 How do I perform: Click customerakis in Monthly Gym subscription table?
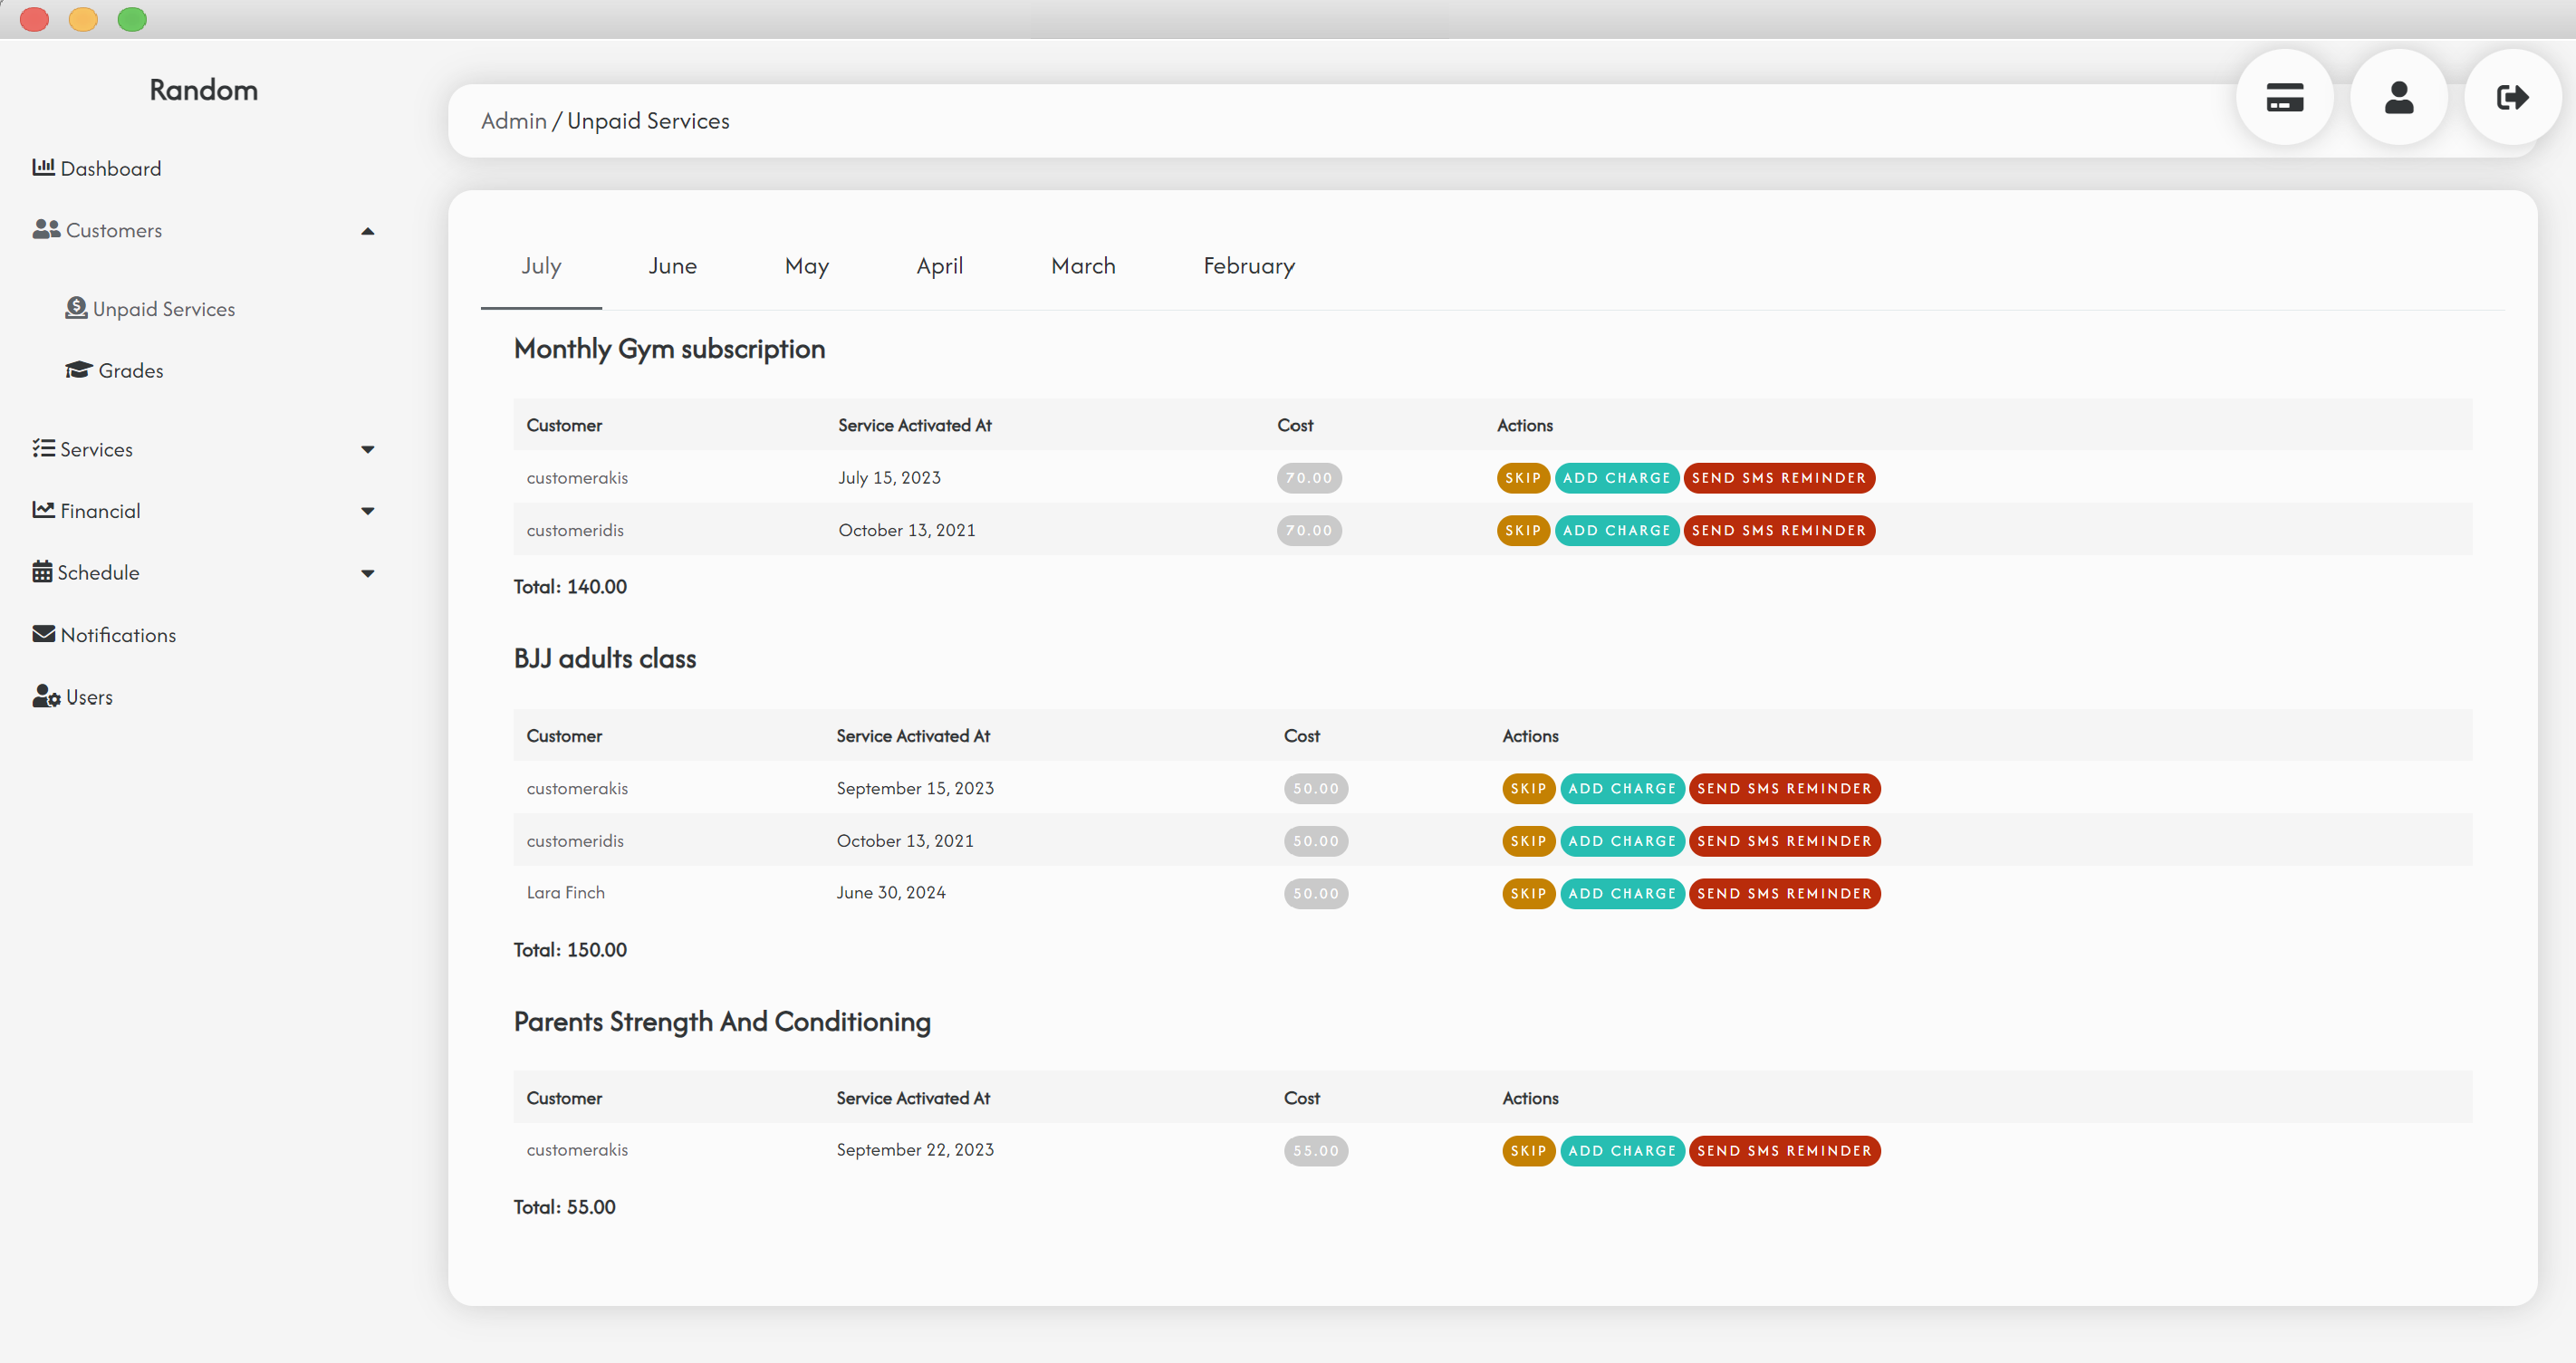pyautogui.click(x=577, y=478)
